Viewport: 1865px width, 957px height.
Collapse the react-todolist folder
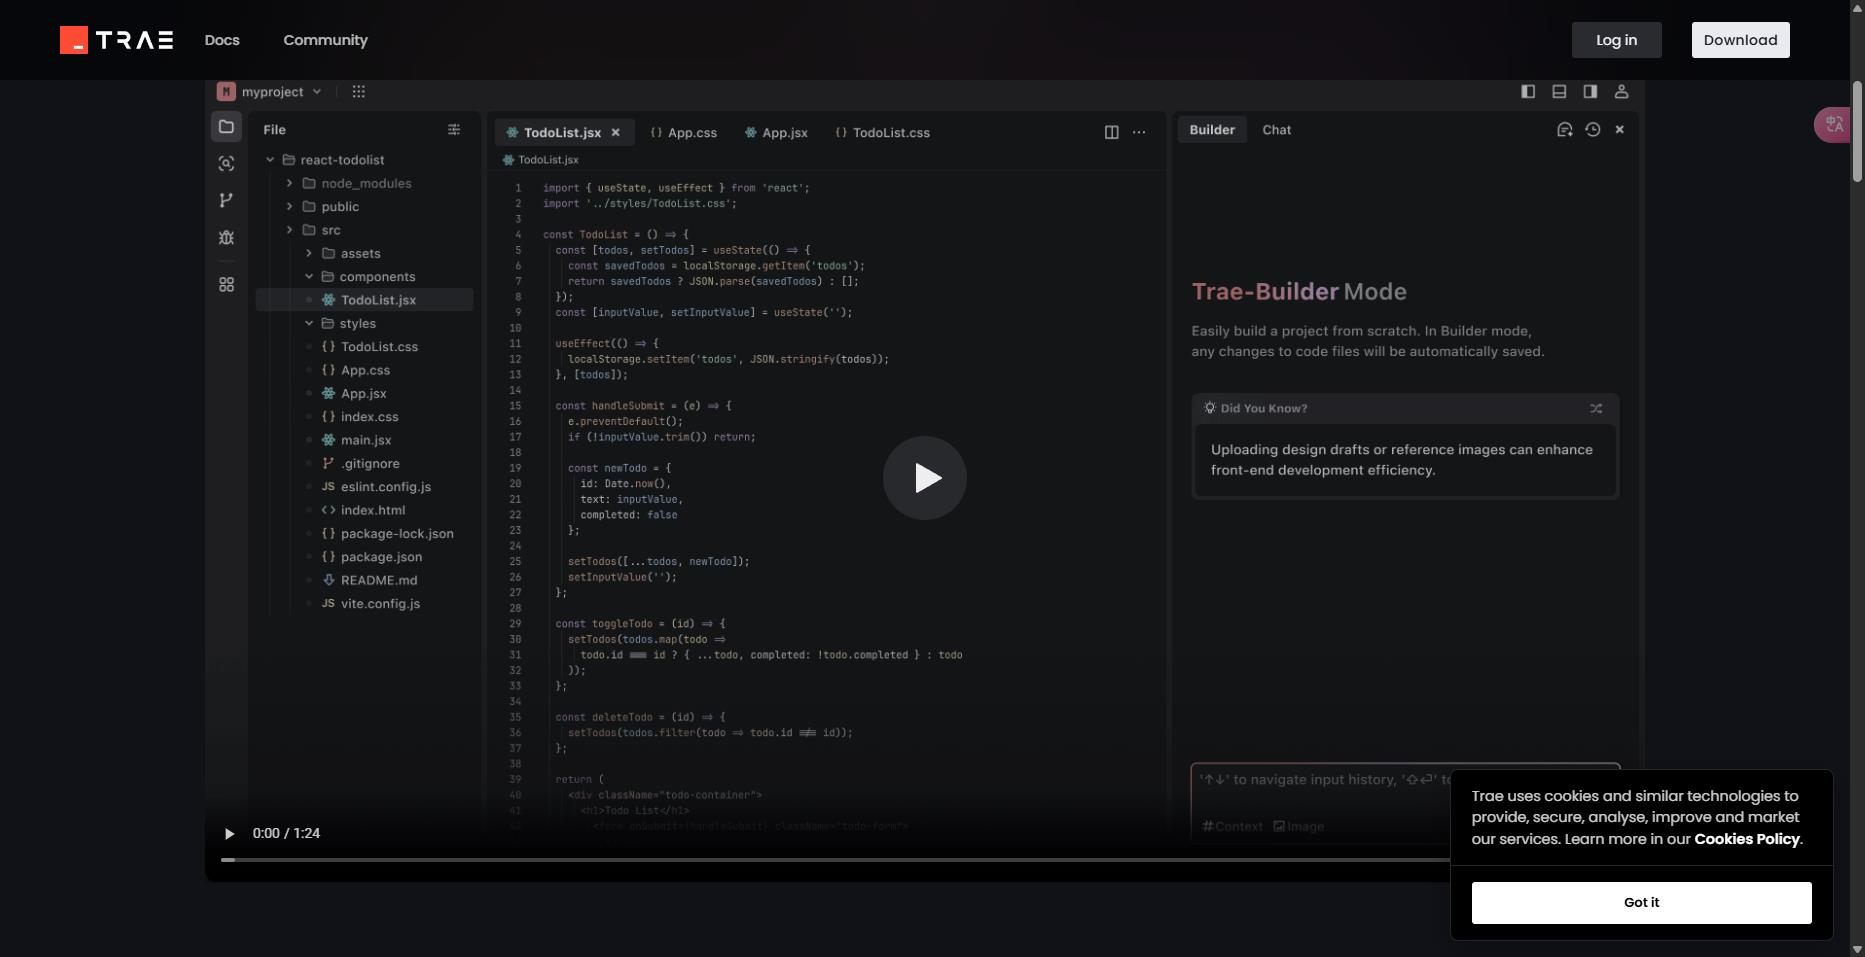(x=270, y=160)
